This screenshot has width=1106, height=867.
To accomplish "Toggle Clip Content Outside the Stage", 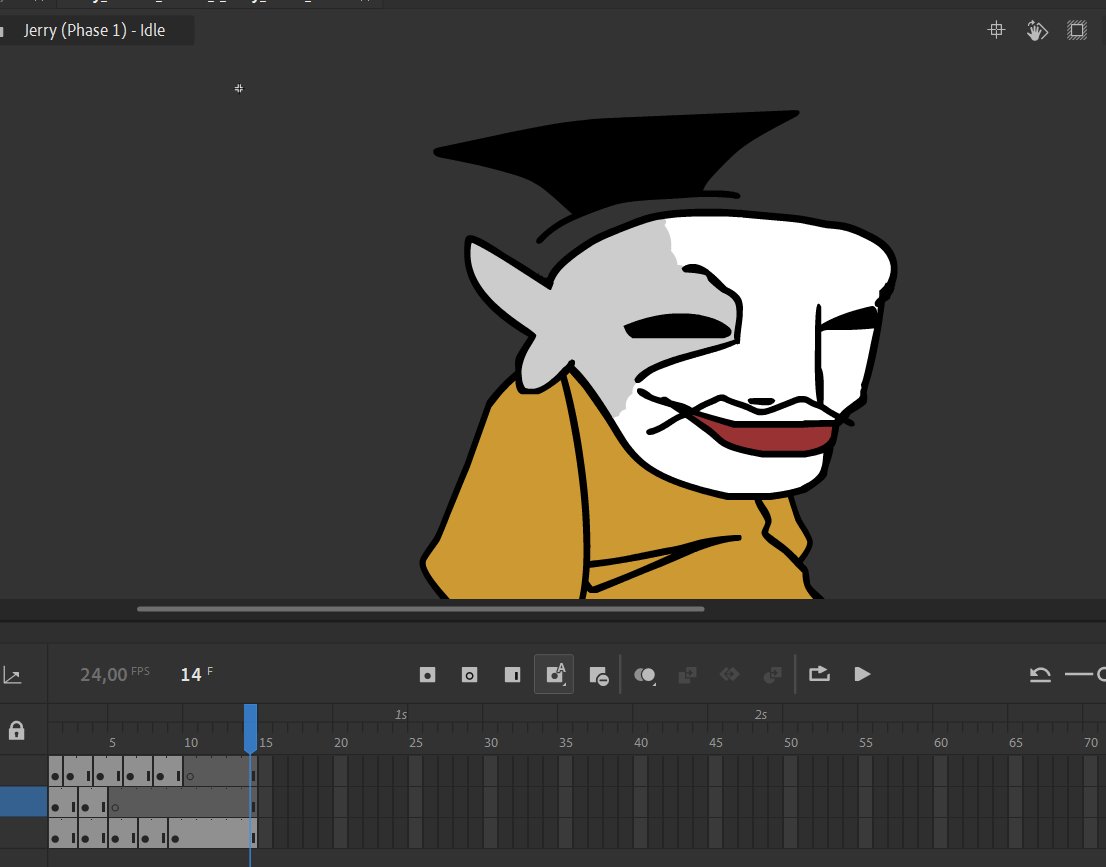I will 1077,30.
